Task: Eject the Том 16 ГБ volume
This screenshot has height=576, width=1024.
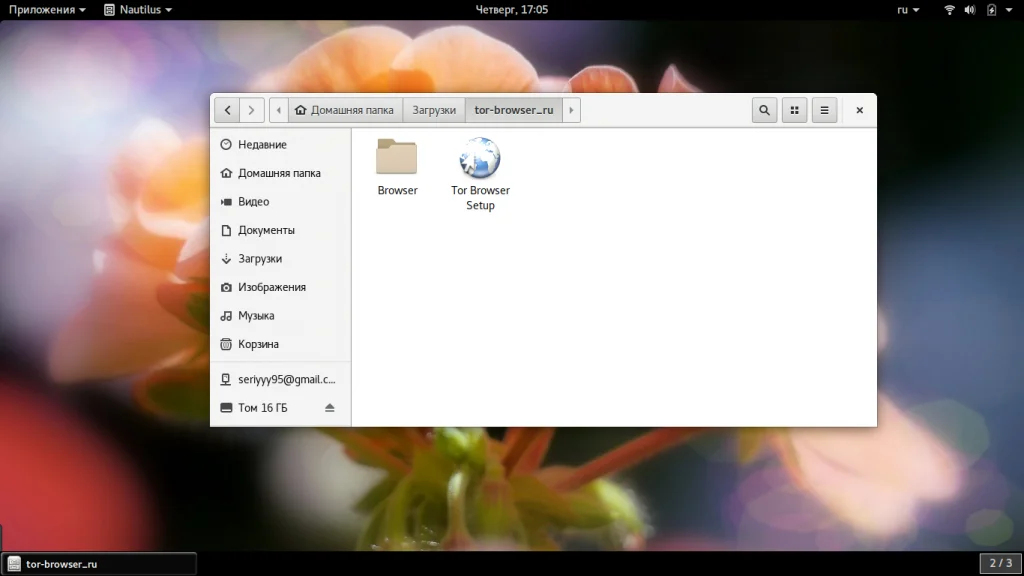Action: pos(330,408)
